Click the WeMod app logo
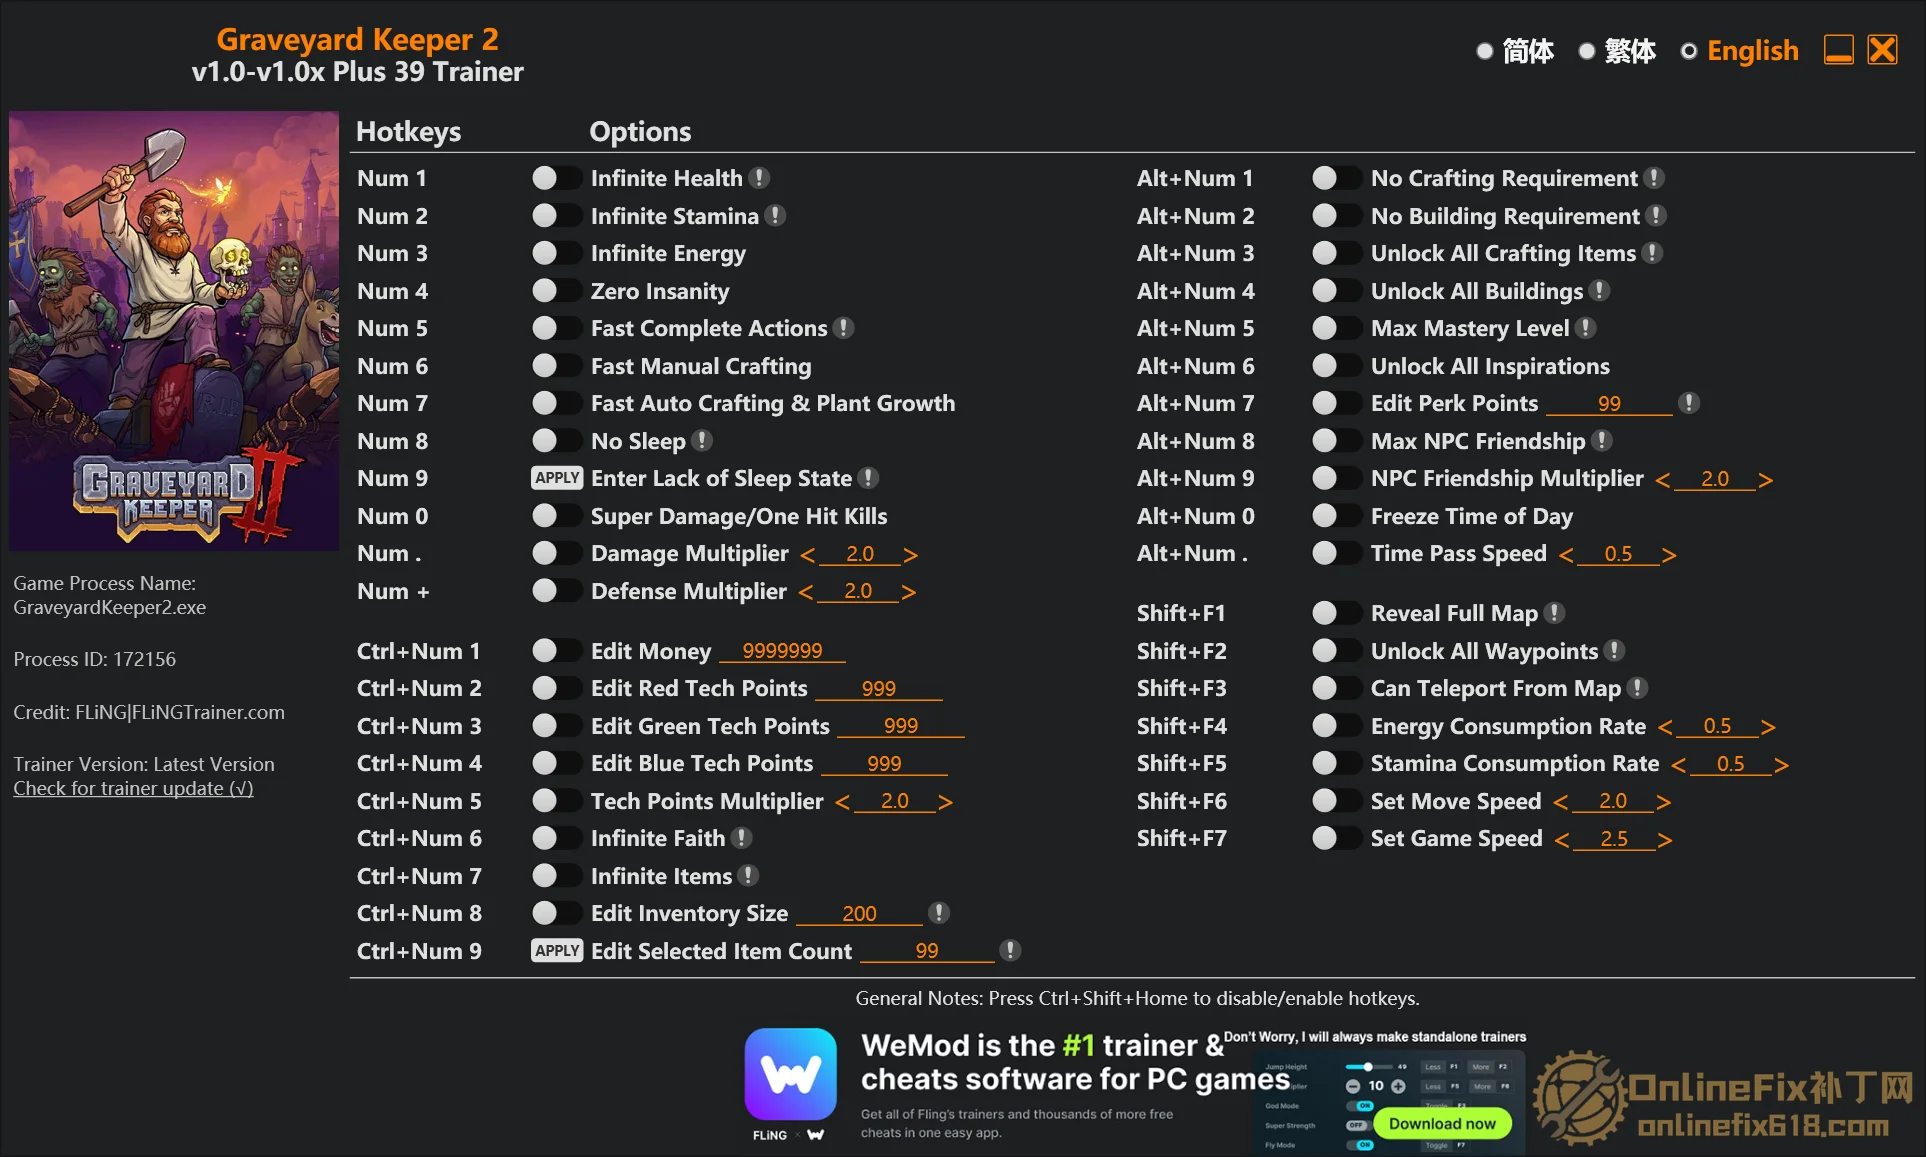Image resolution: width=1926 pixels, height=1157 pixels. [x=790, y=1075]
